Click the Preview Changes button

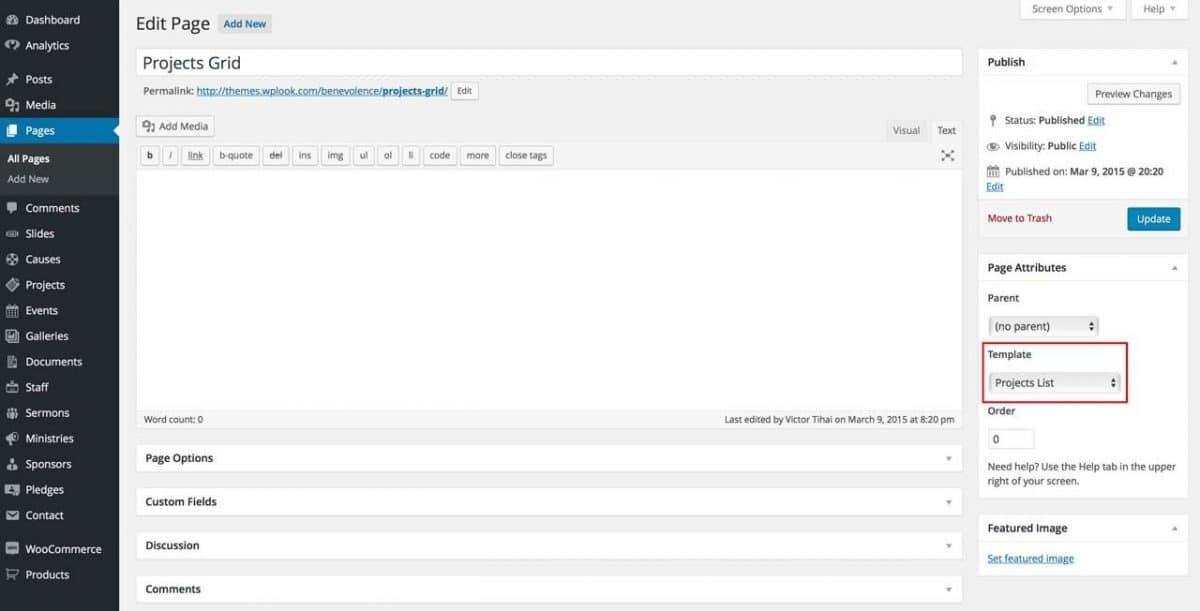[1133, 94]
